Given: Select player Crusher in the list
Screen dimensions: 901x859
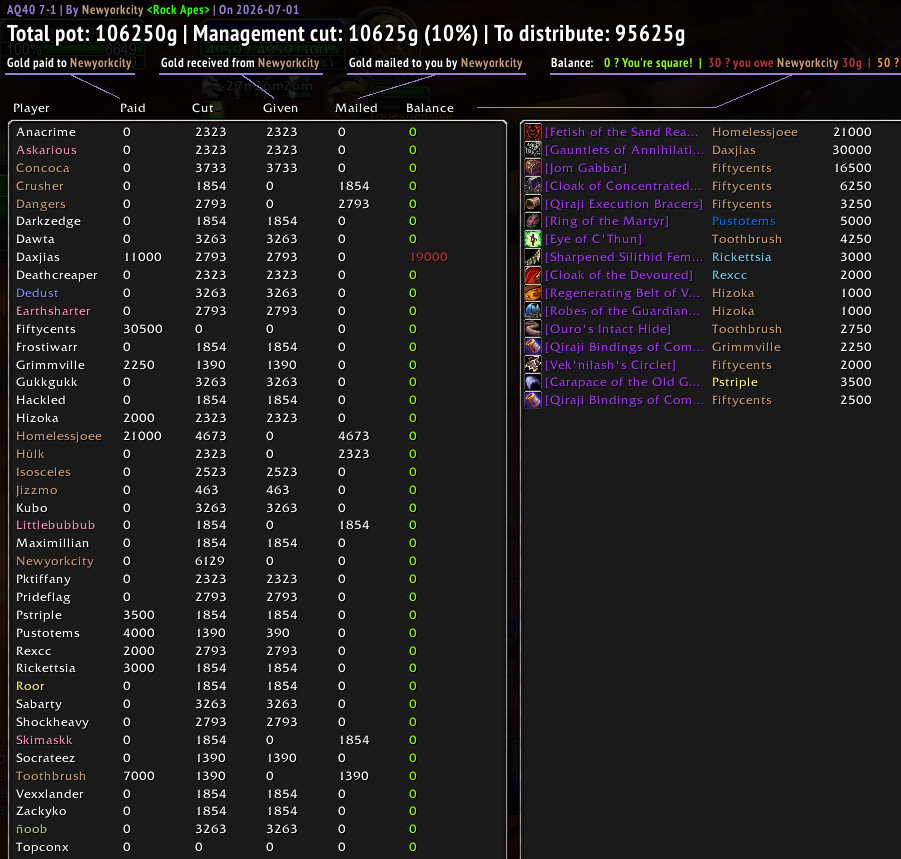Looking at the screenshot, I should (40, 186).
